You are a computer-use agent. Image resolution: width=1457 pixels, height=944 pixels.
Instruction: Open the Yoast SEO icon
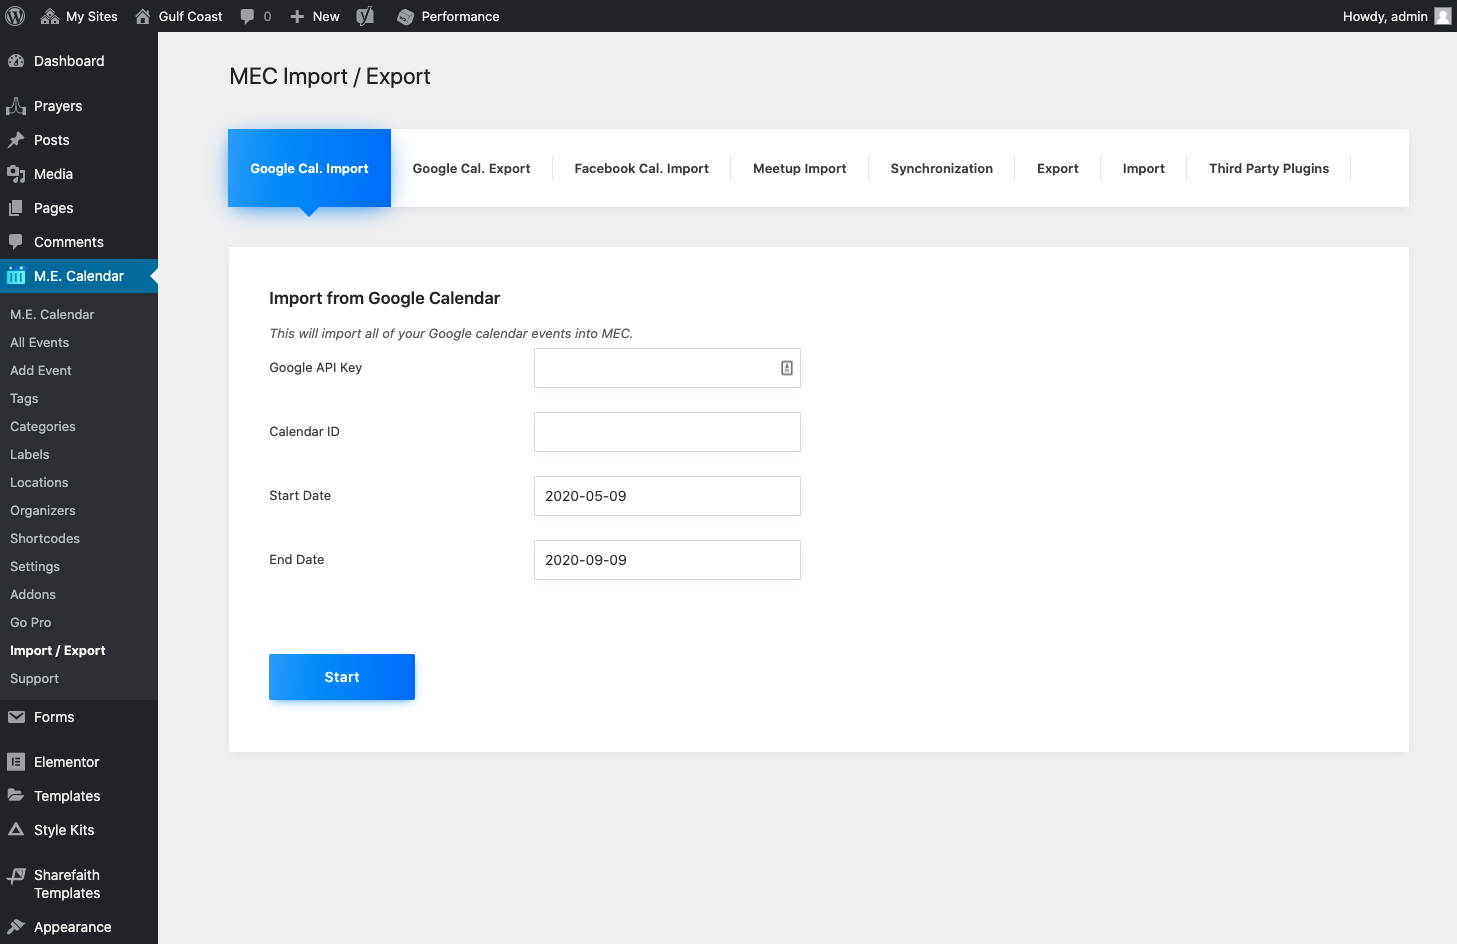pos(366,16)
